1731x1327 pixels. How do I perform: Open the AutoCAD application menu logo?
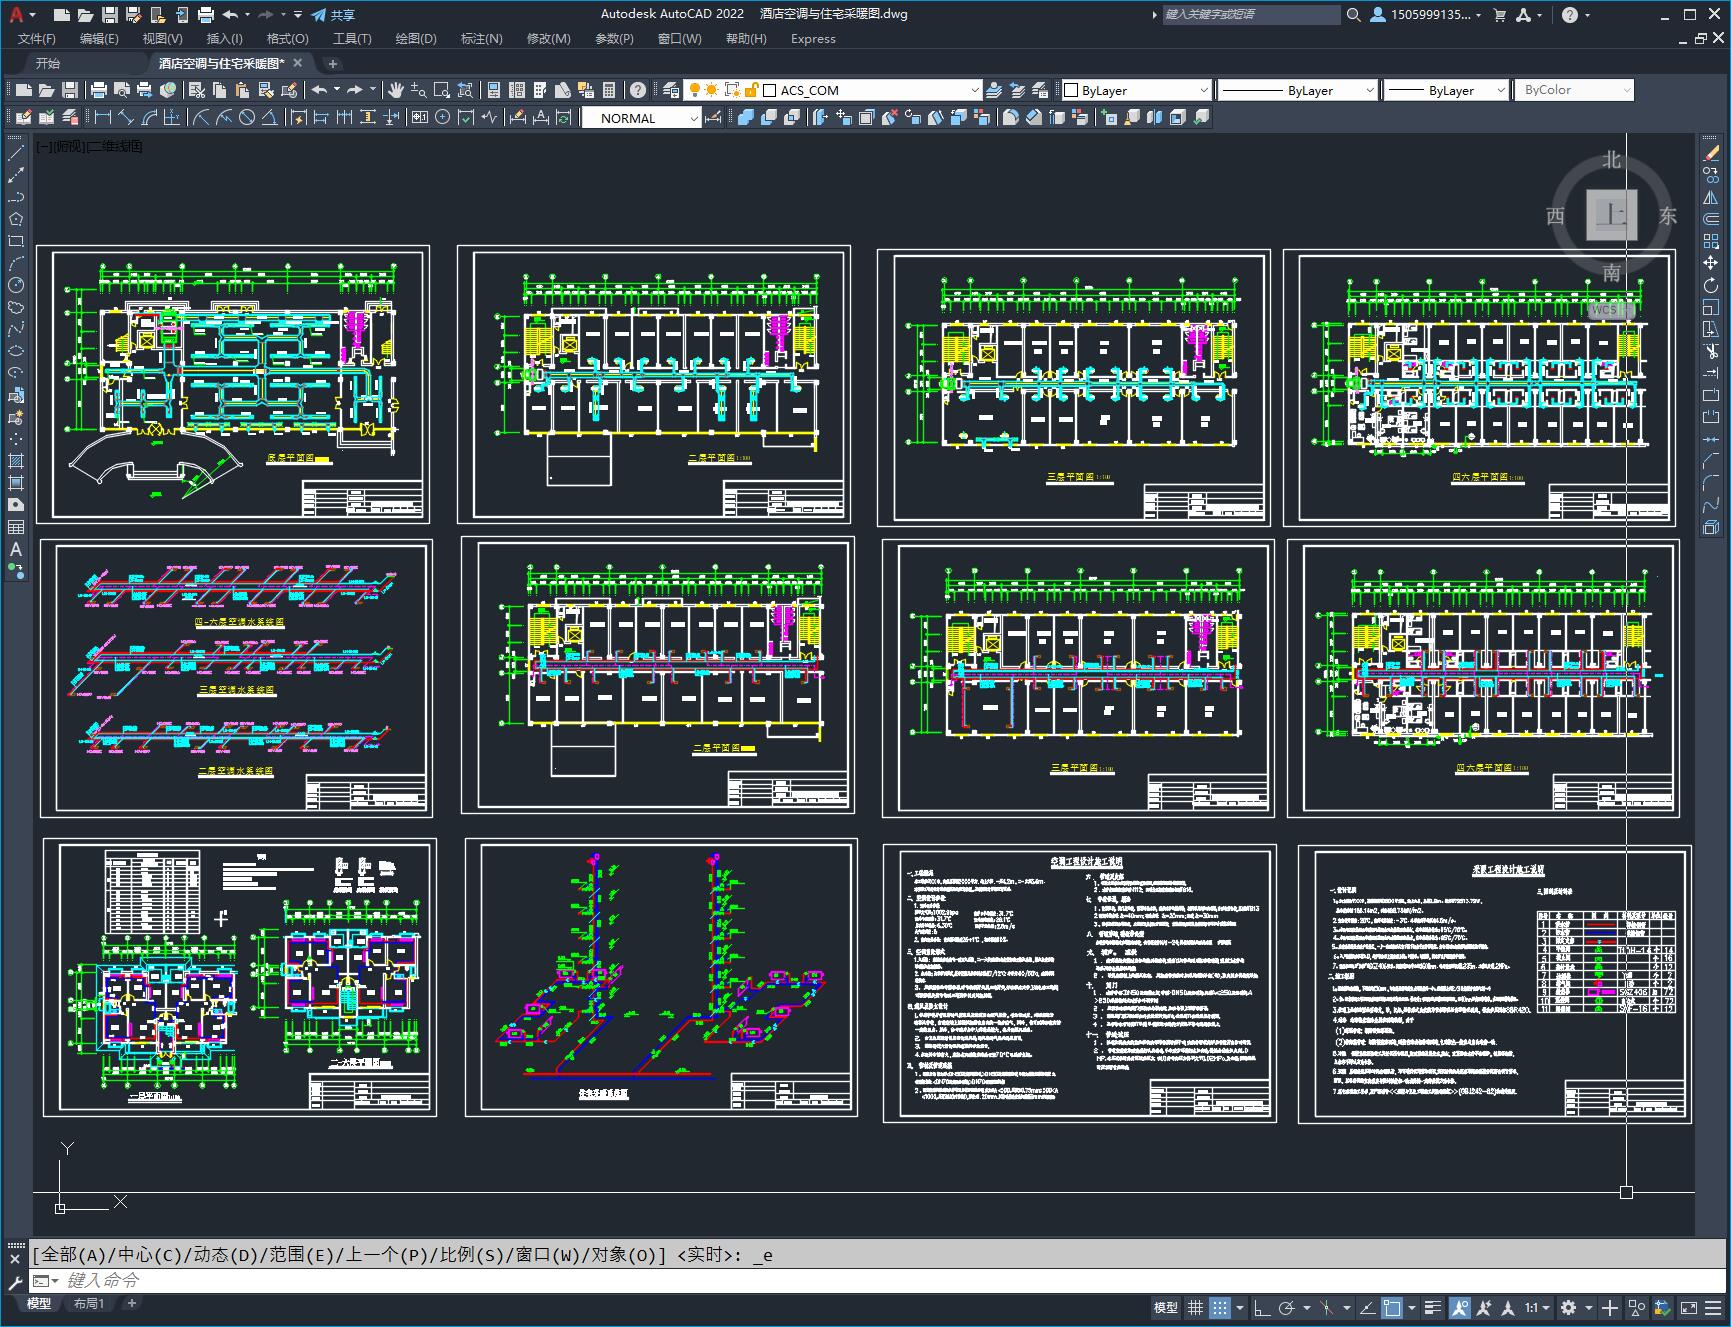coord(16,15)
